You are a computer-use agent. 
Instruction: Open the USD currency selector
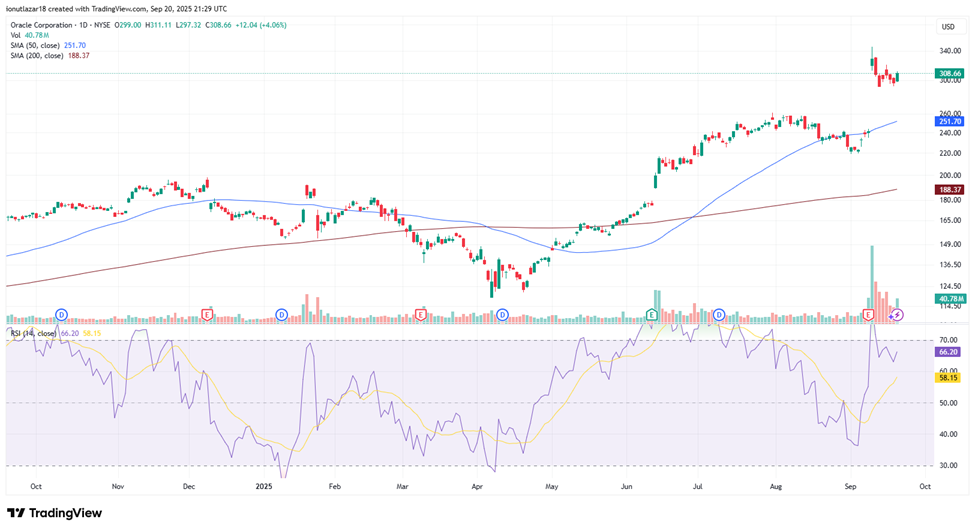[946, 26]
